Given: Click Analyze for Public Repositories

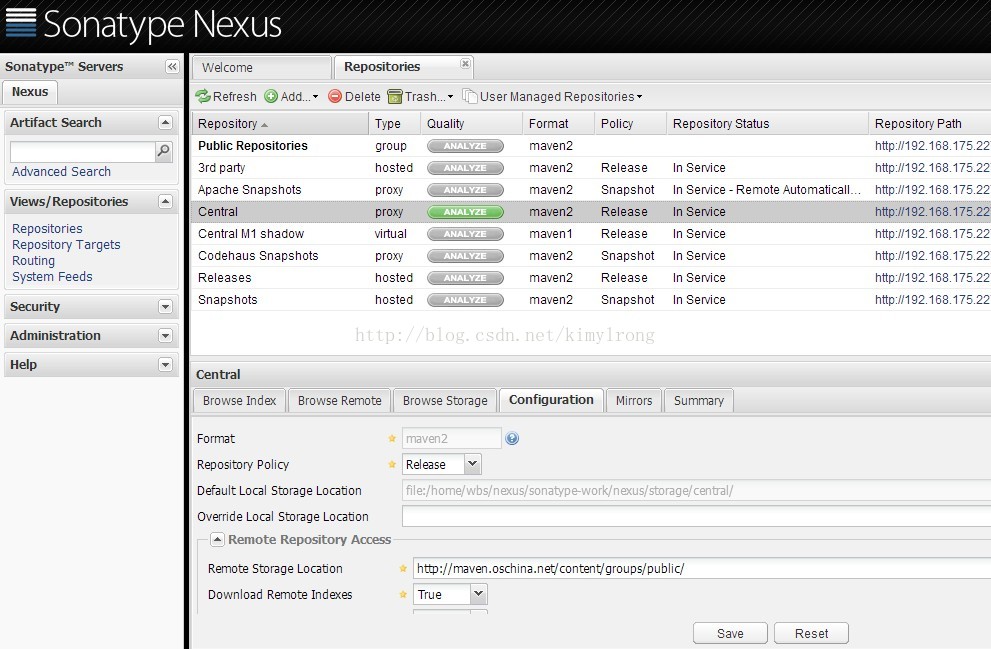Looking at the screenshot, I should pyautogui.click(x=465, y=146).
